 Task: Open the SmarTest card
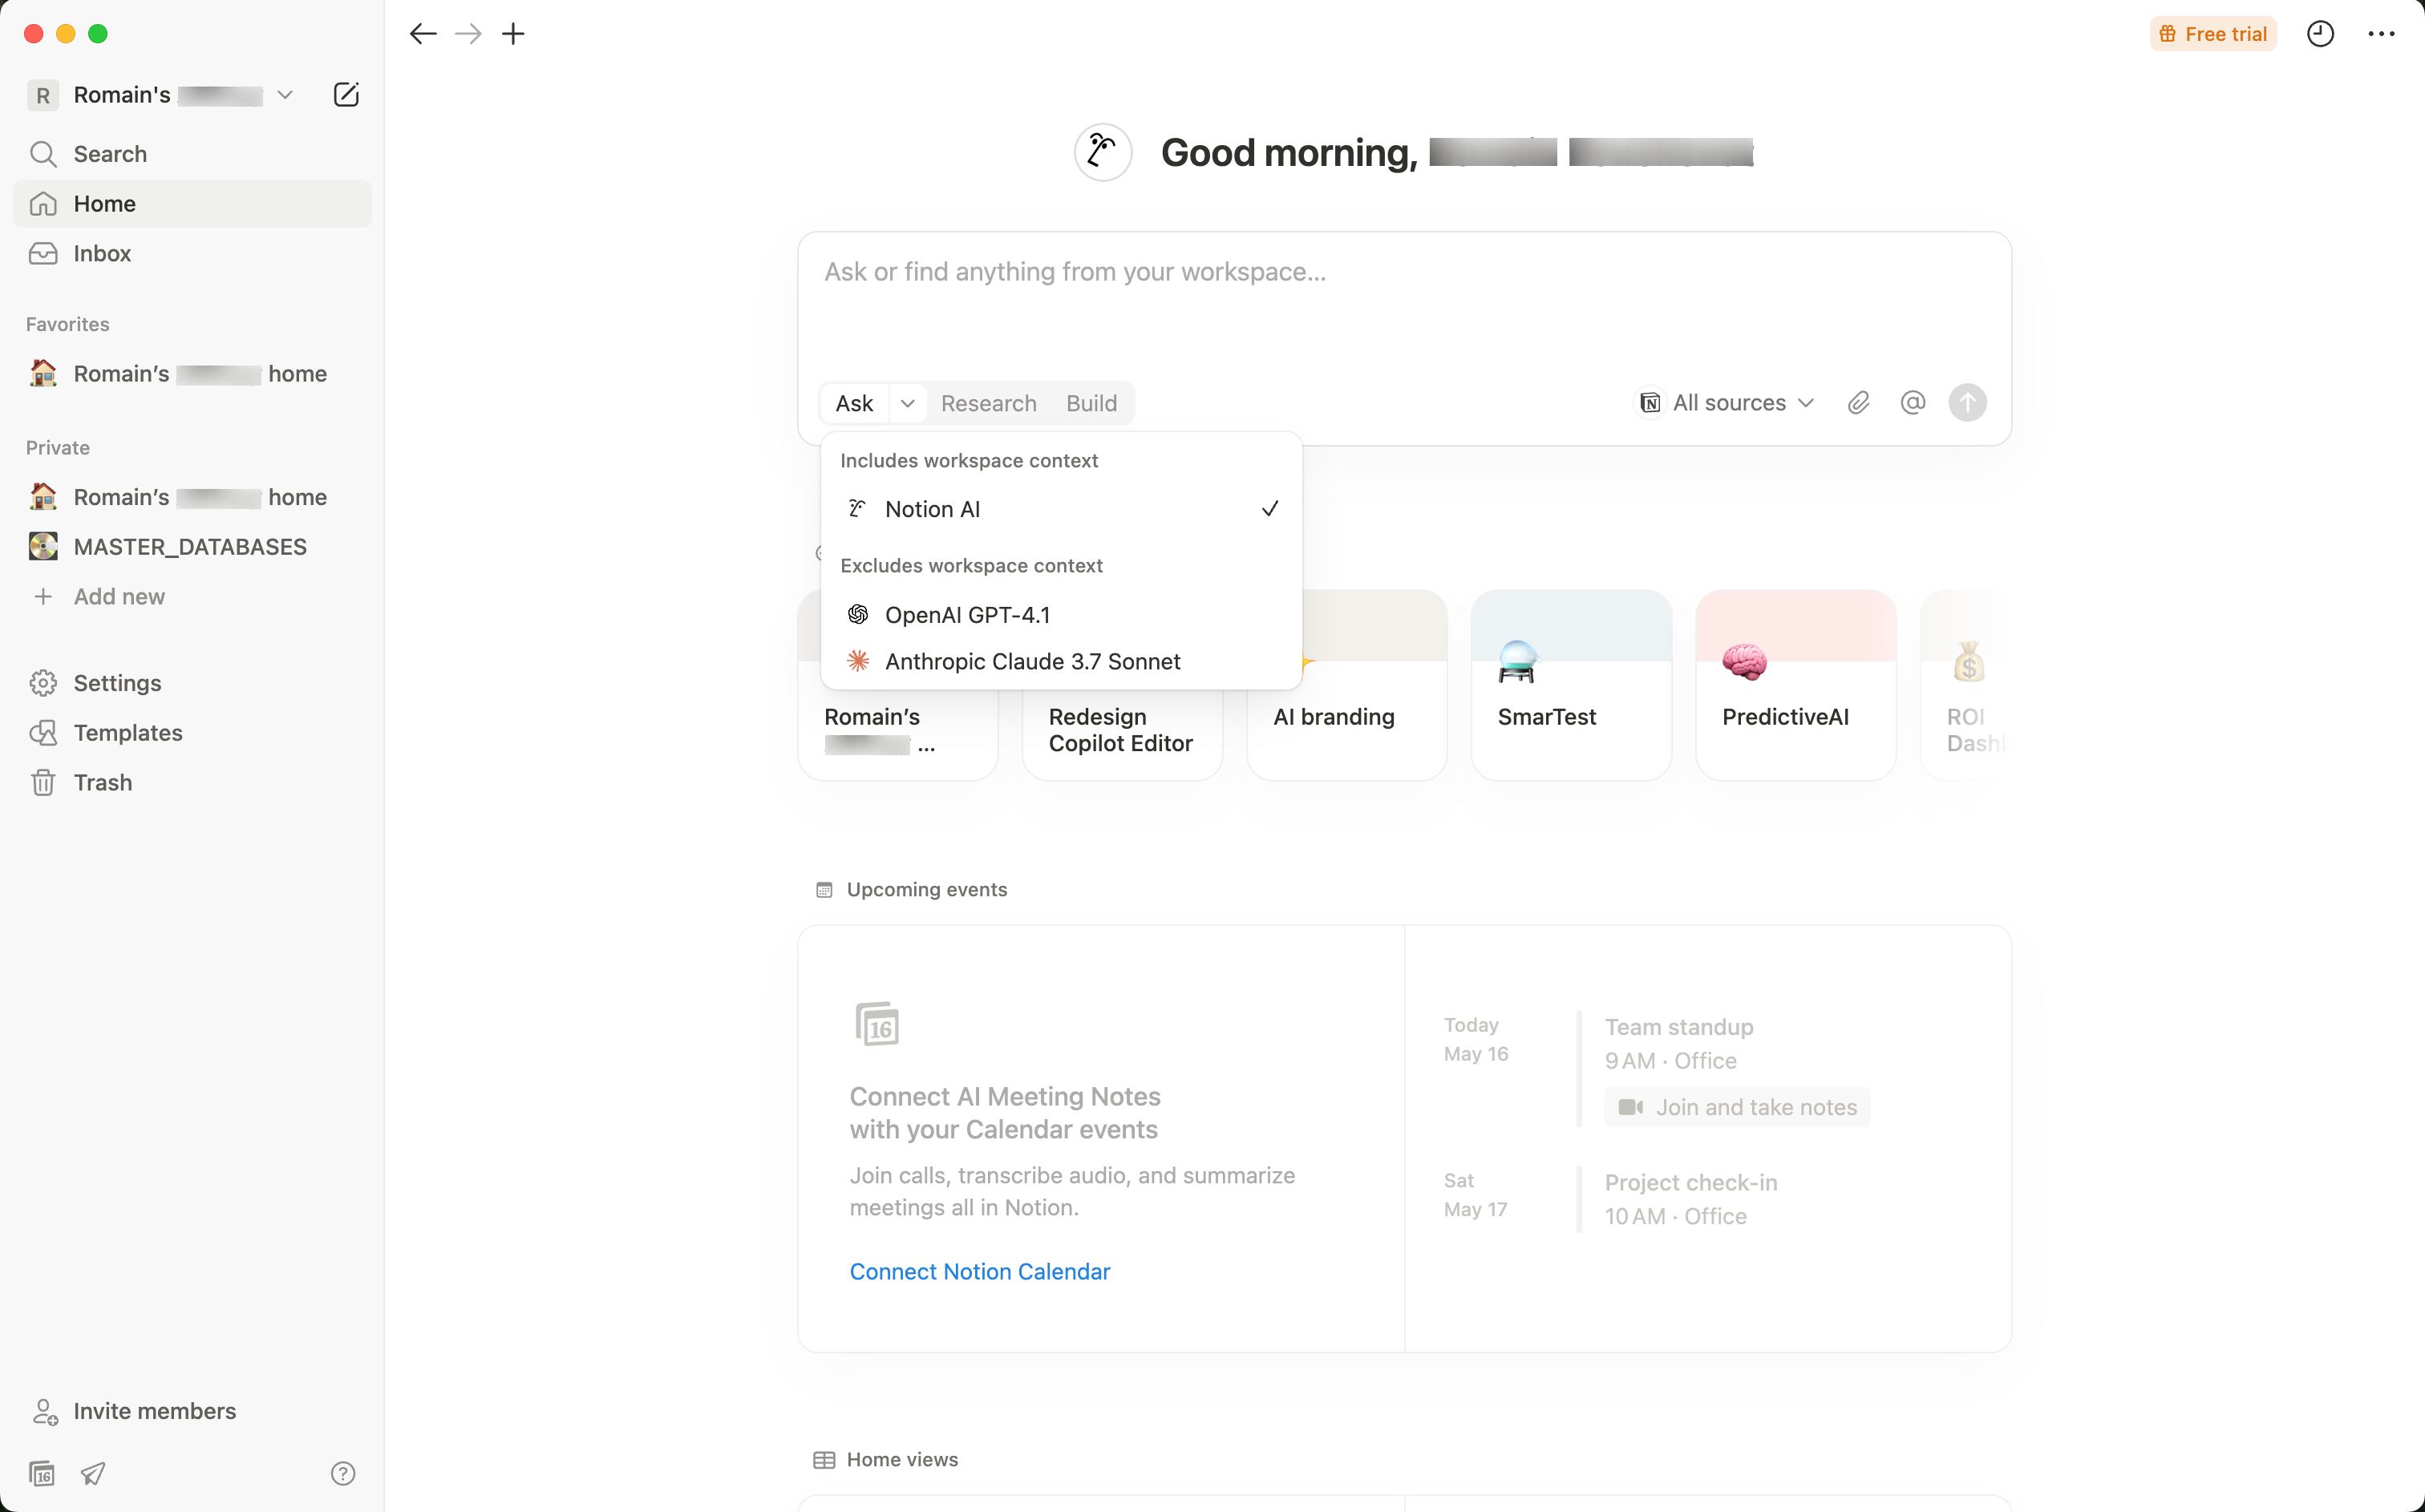1571,685
